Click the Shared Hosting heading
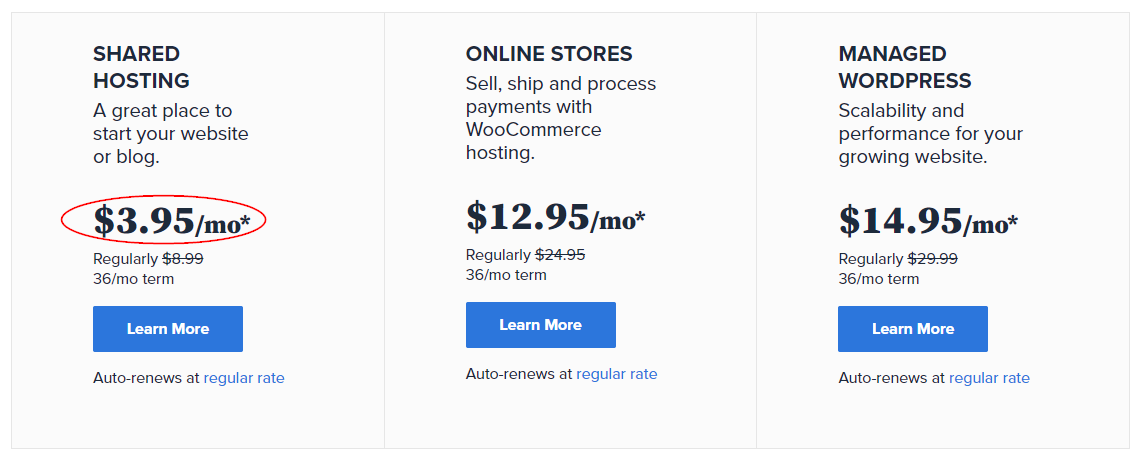Viewport: 1143px width, 464px height. [x=141, y=67]
